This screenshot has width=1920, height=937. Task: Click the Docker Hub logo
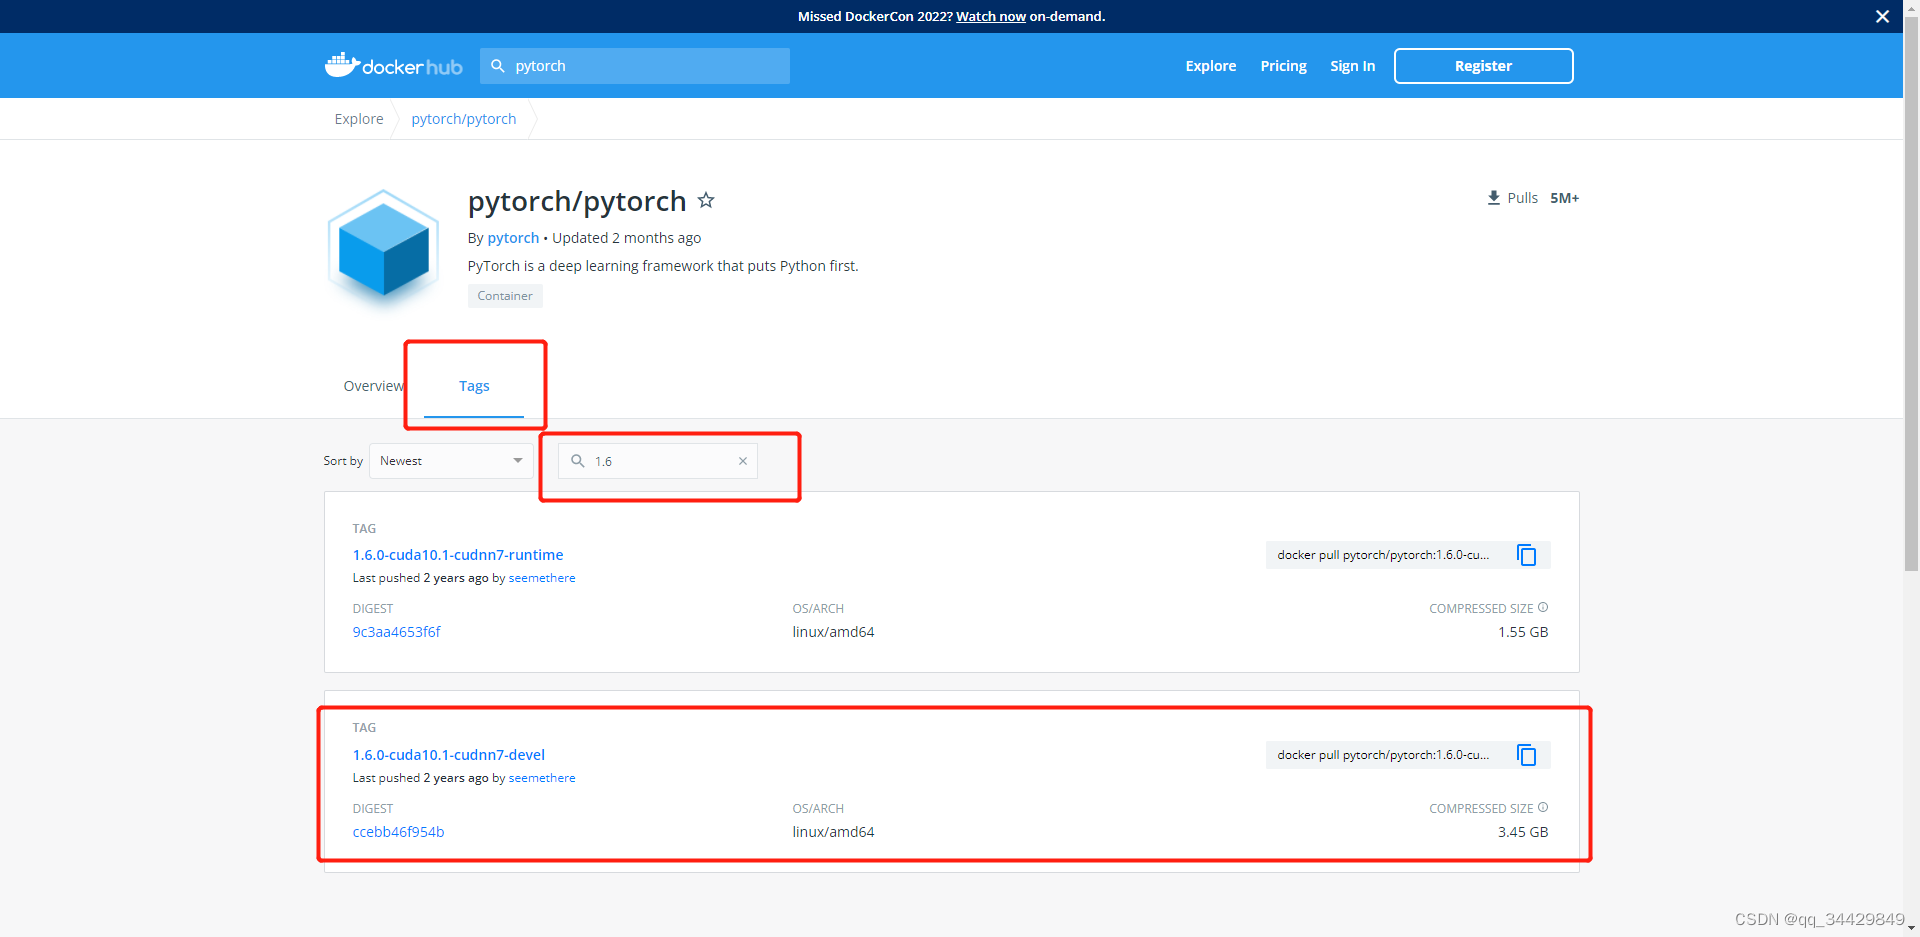(393, 65)
